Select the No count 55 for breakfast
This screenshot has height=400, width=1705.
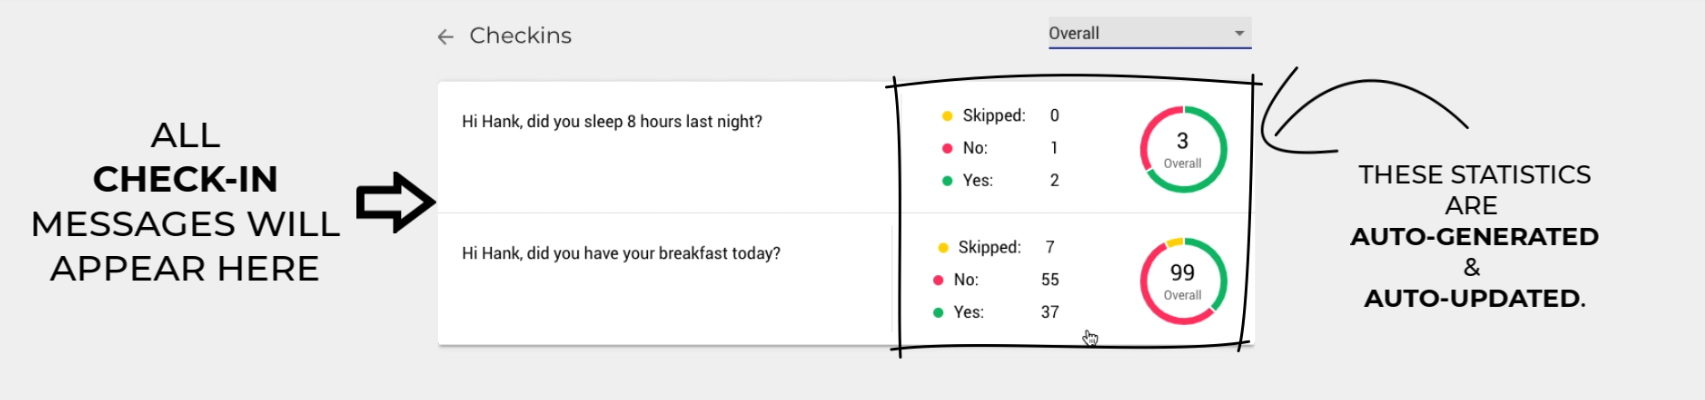(x=1050, y=280)
